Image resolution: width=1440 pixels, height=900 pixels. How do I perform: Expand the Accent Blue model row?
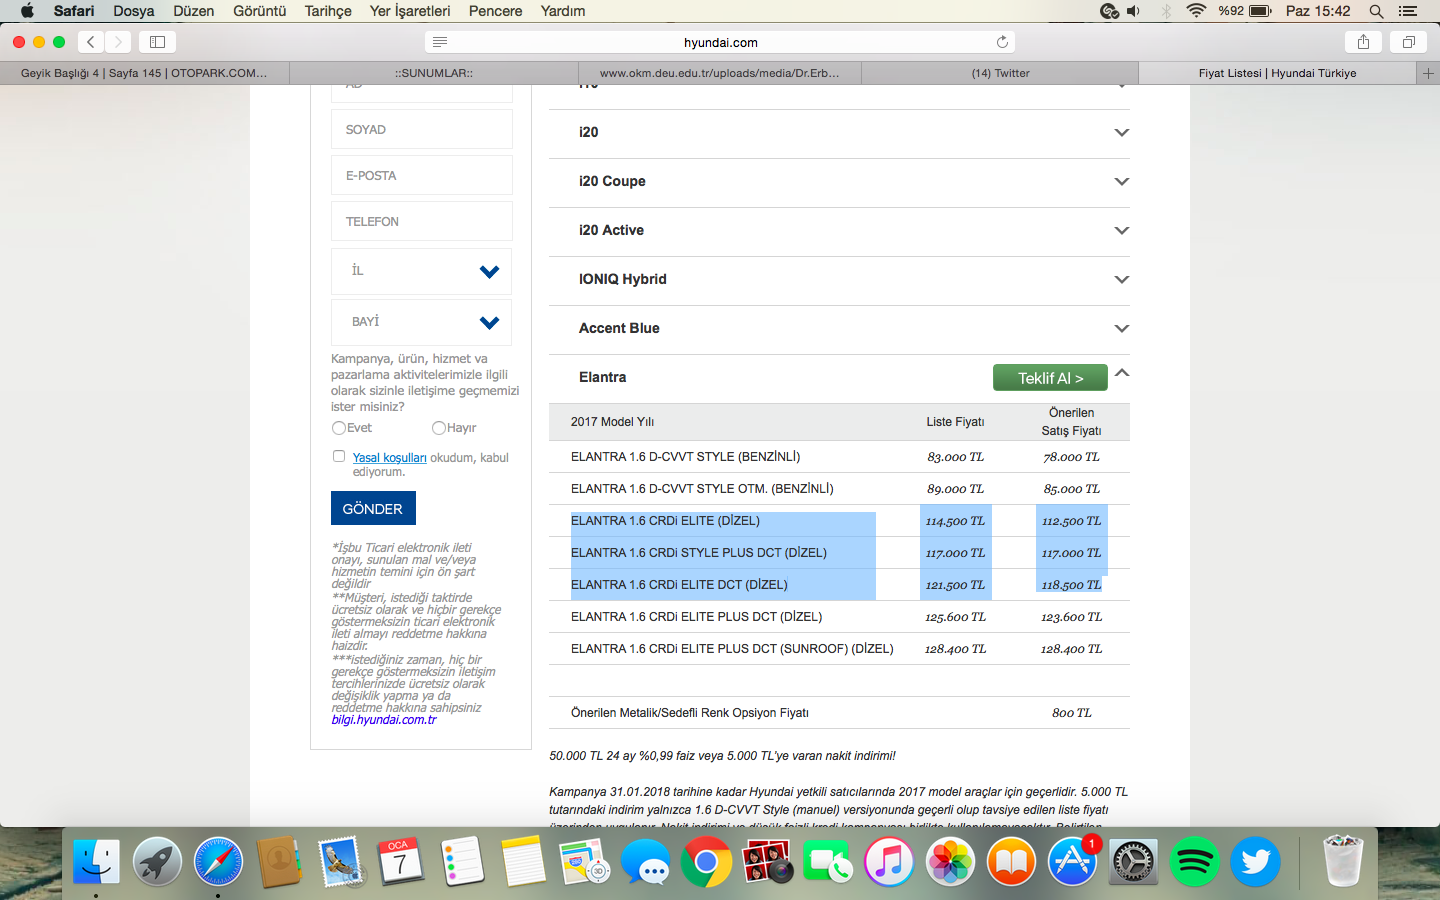pyautogui.click(x=839, y=328)
